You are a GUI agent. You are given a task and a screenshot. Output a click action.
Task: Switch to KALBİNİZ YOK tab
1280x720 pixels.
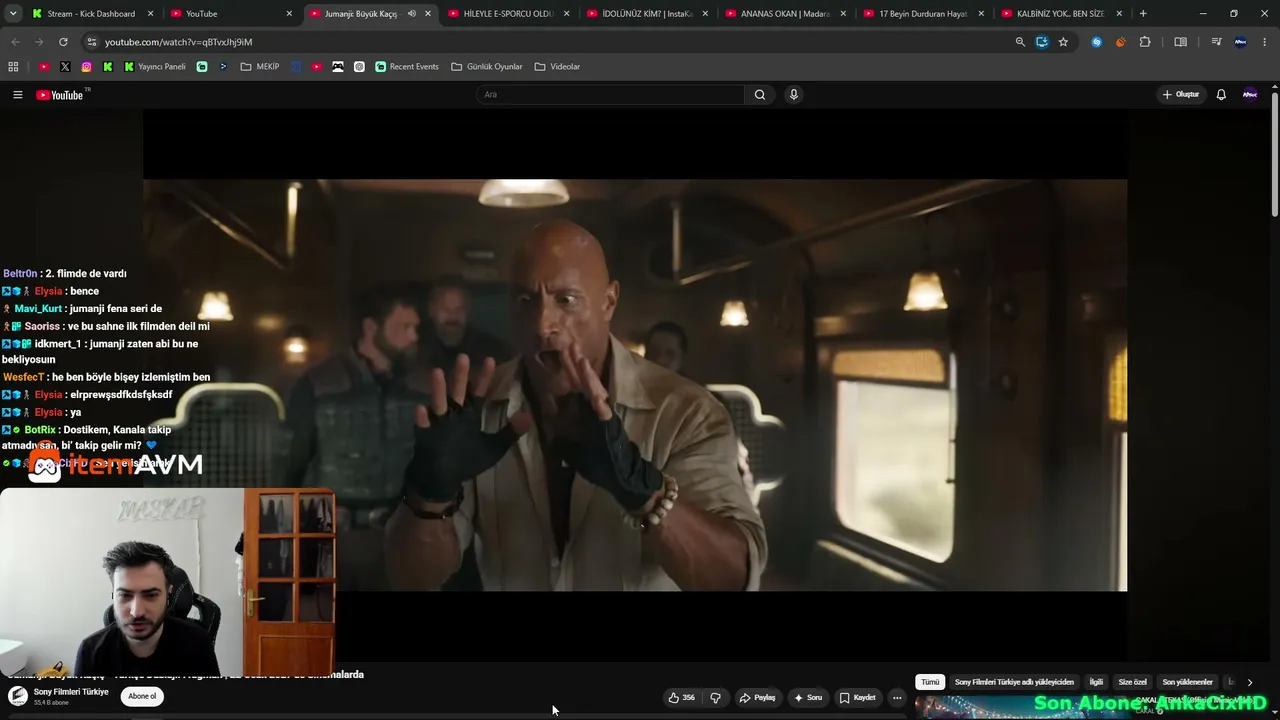click(1060, 14)
